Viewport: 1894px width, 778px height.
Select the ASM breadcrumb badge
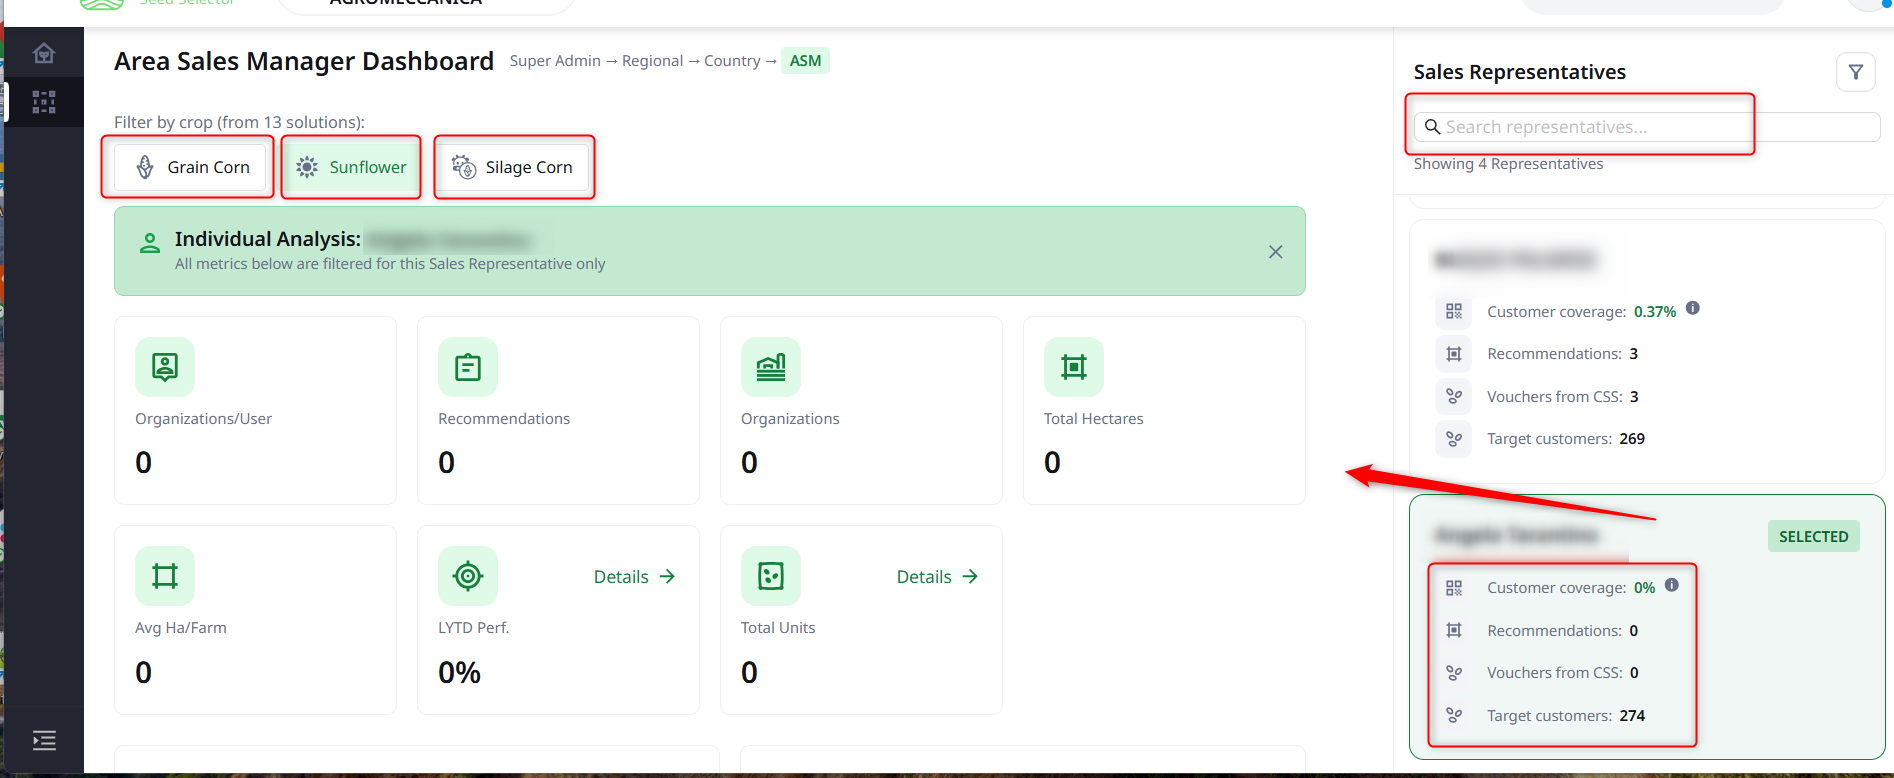[x=805, y=61]
